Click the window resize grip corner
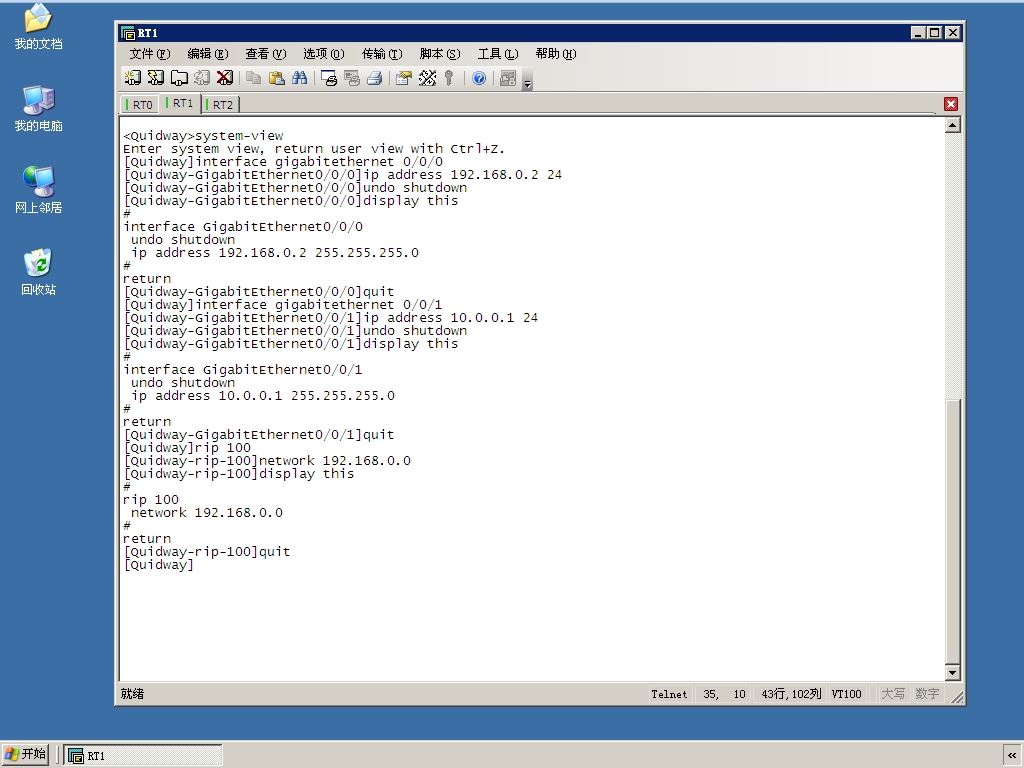Screen dimensions: 1024x768 (957, 697)
